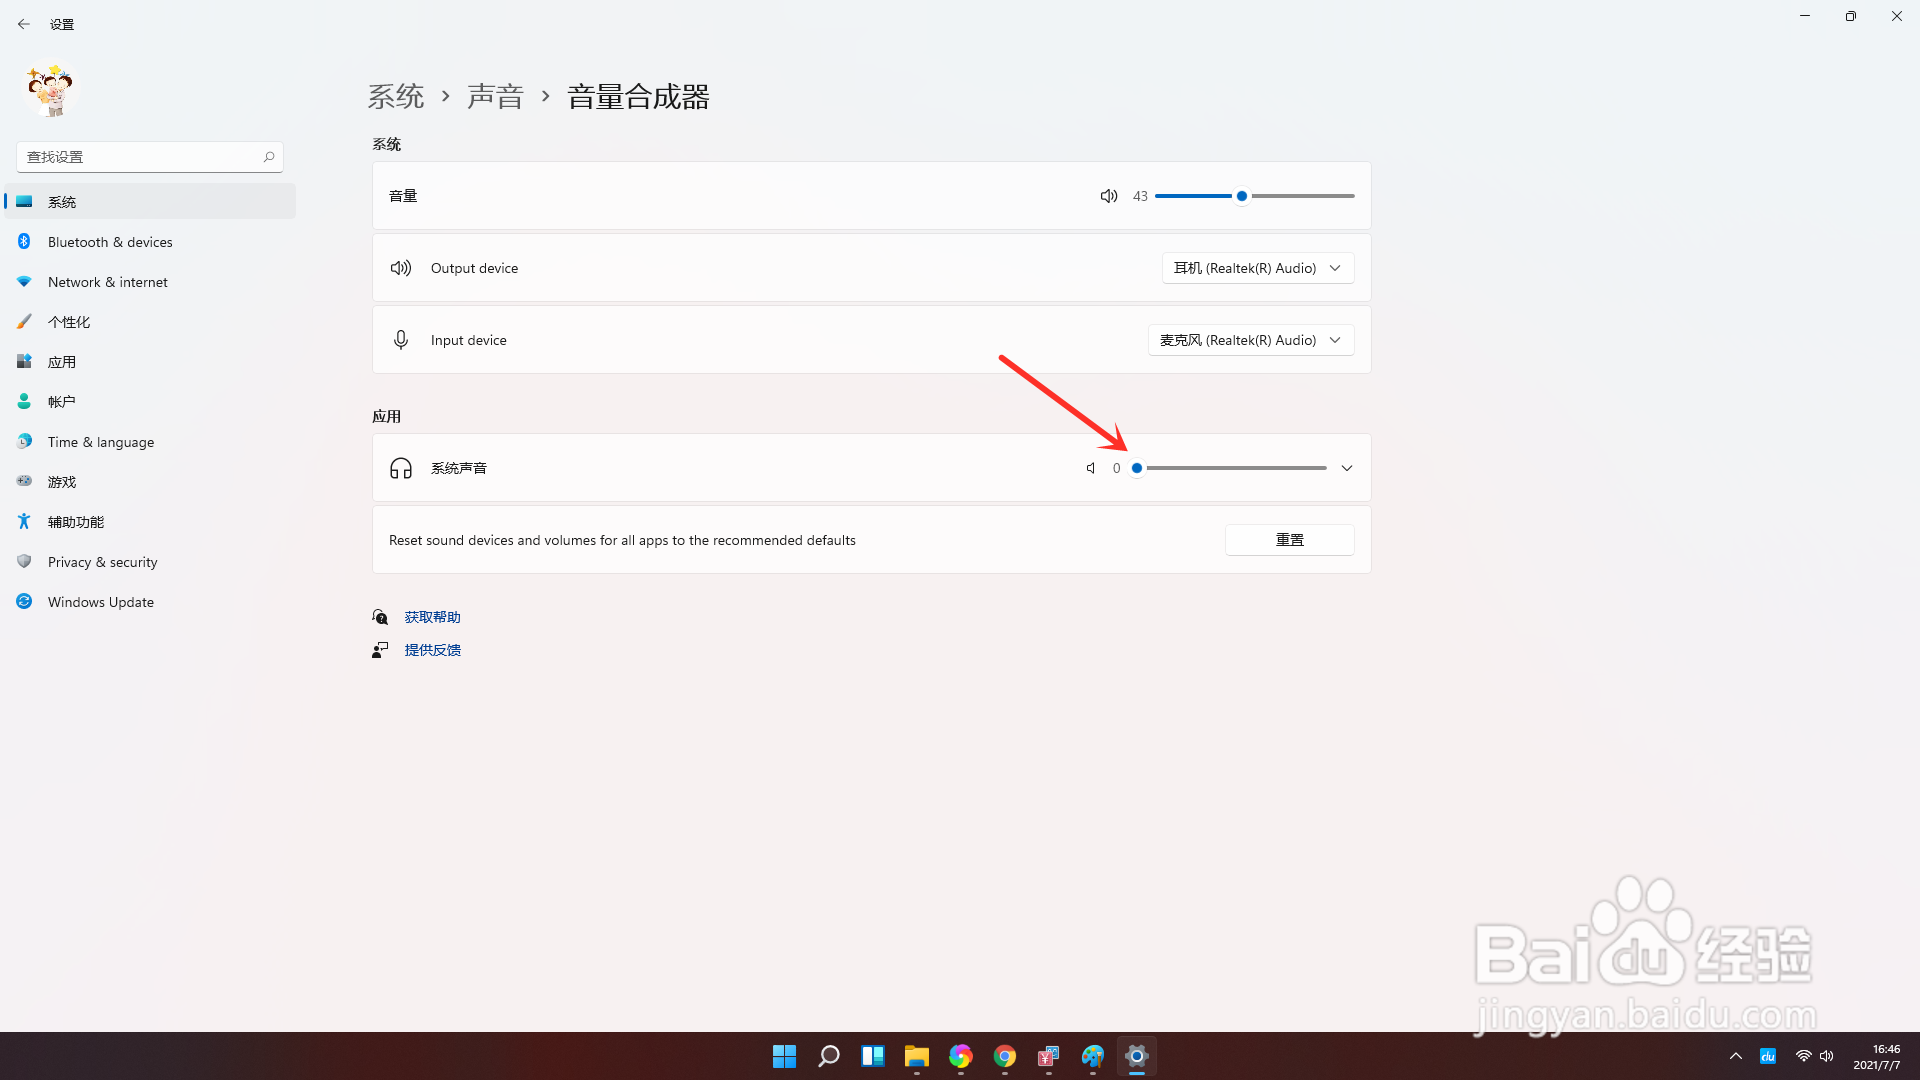Image resolution: width=1920 pixels, height=1080 pixels.
Task: Open the 耳机 (Realtek Audio) output dropdown
Action: pos(1257,267)
